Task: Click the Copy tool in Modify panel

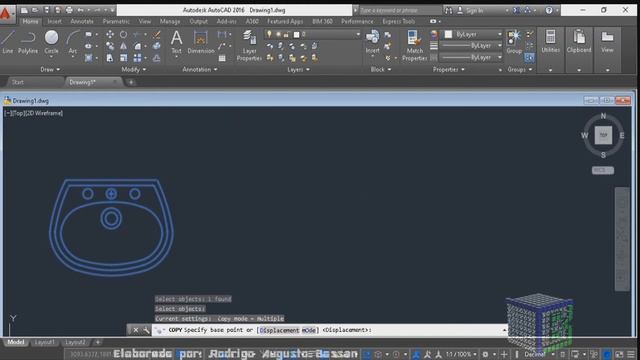Action: click(110, 47)
